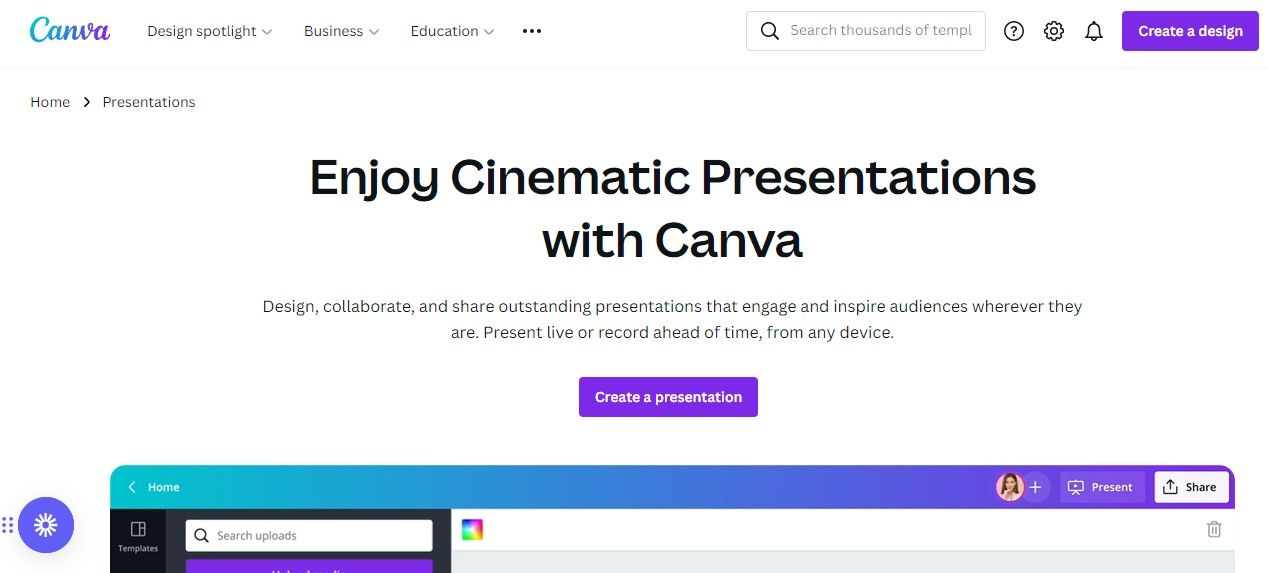Click the Share button in editor

click(x=1191, y=487)
